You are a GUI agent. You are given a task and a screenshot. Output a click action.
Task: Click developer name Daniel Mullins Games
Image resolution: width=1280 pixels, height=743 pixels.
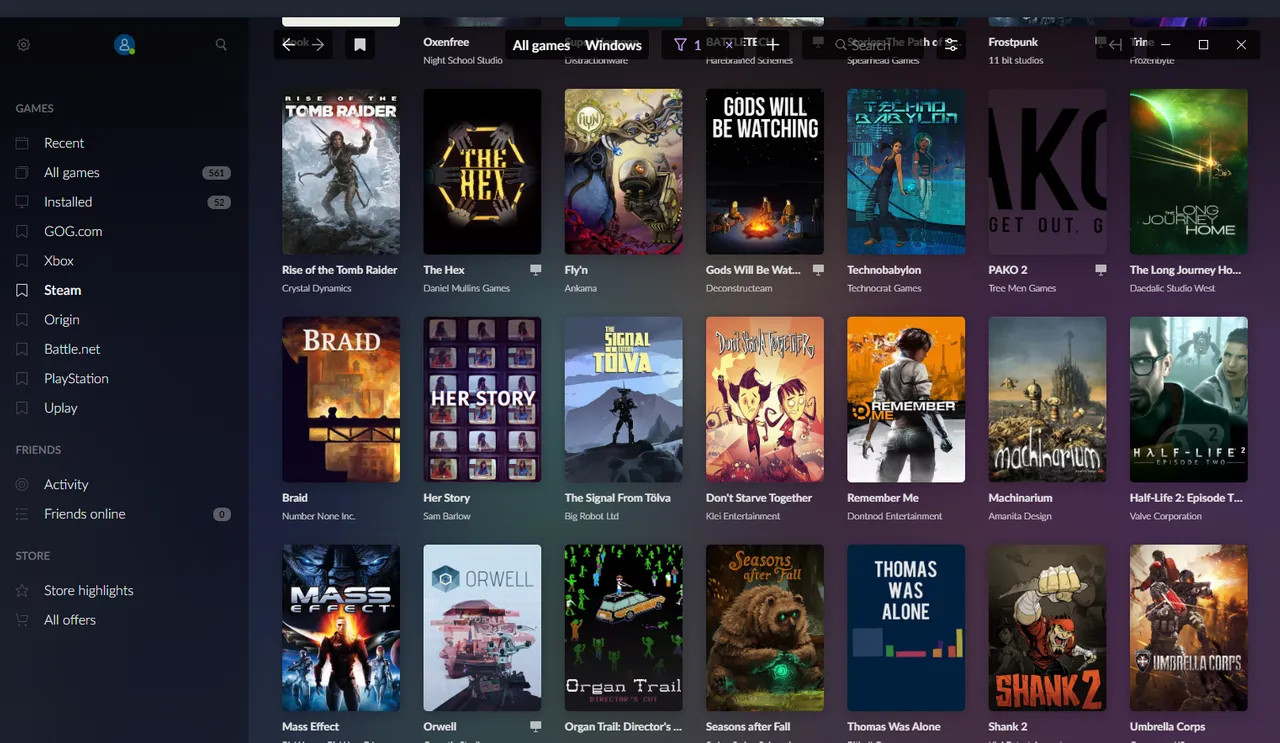[x=467, y=289]
